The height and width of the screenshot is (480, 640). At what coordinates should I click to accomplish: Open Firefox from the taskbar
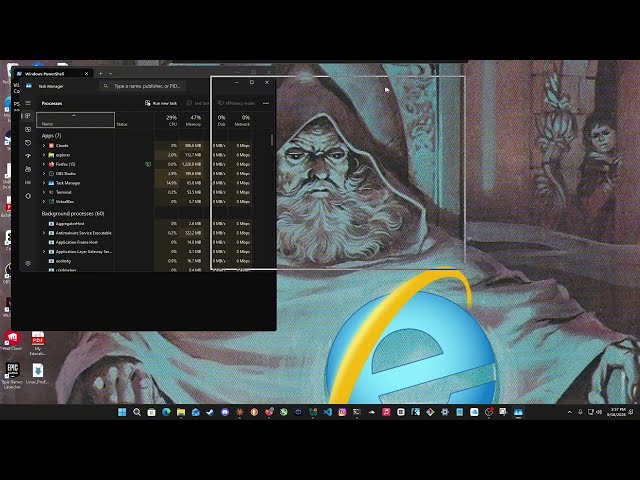pyautogui.click(x=269, y=412)
